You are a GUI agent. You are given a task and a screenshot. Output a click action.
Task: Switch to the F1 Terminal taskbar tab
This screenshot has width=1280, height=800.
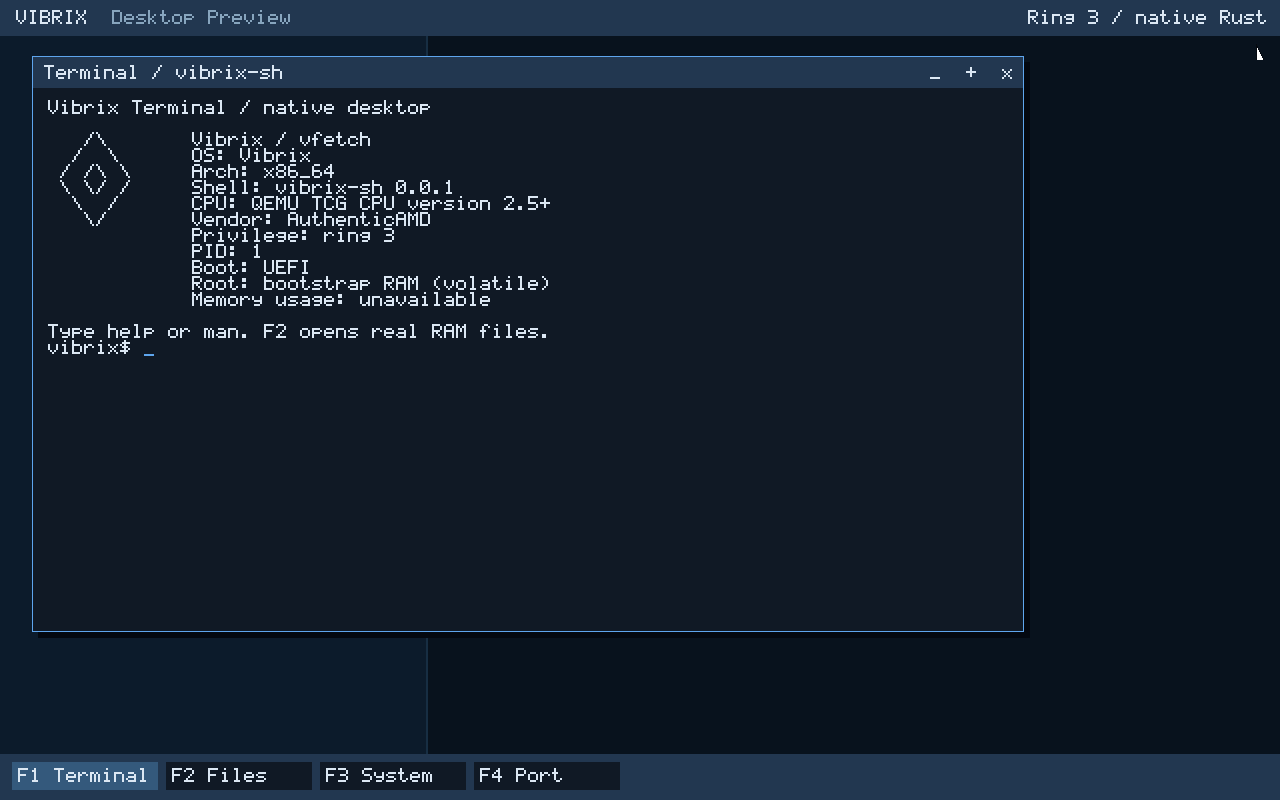coord(85,776)
